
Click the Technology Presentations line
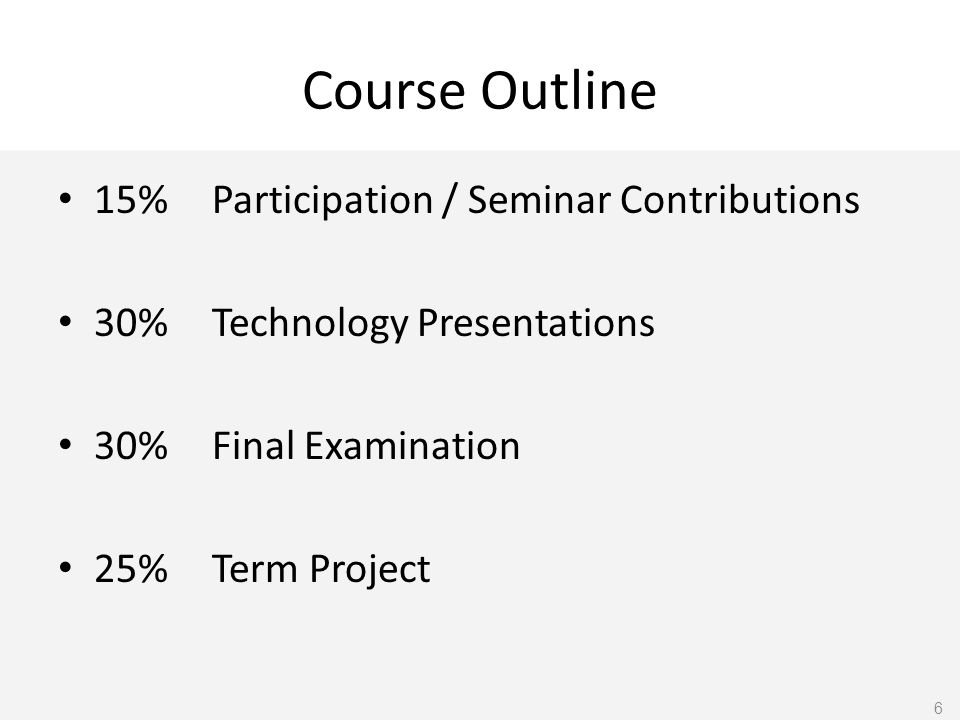click(x=433, y=324)
